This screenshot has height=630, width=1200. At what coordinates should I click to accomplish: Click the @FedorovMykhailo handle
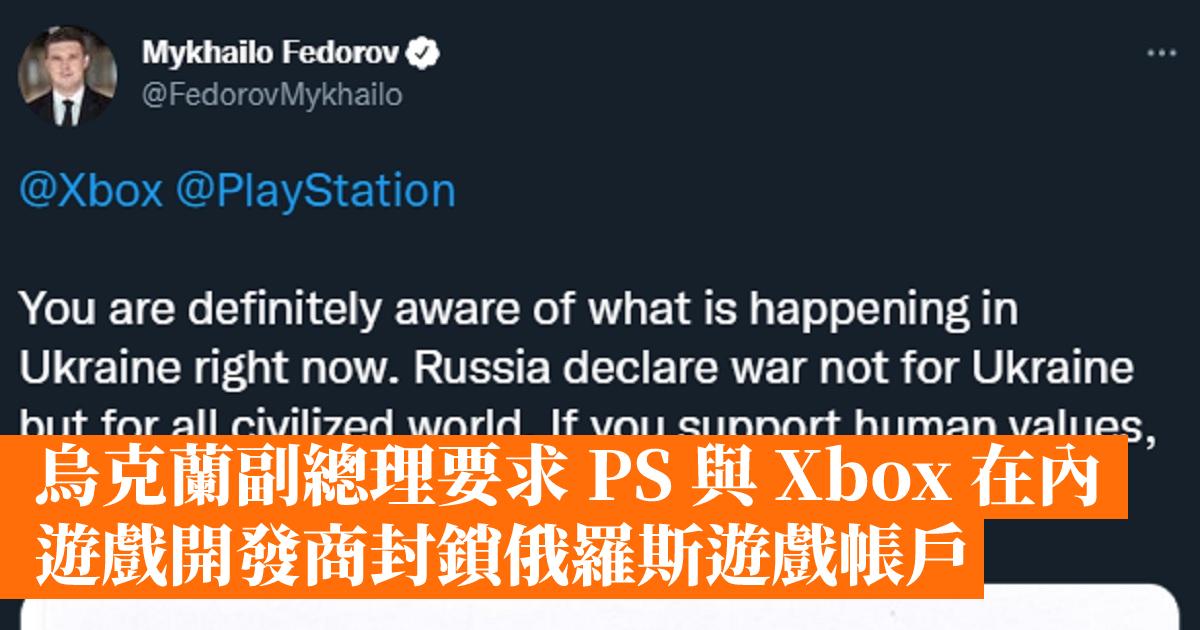point(273,95)
